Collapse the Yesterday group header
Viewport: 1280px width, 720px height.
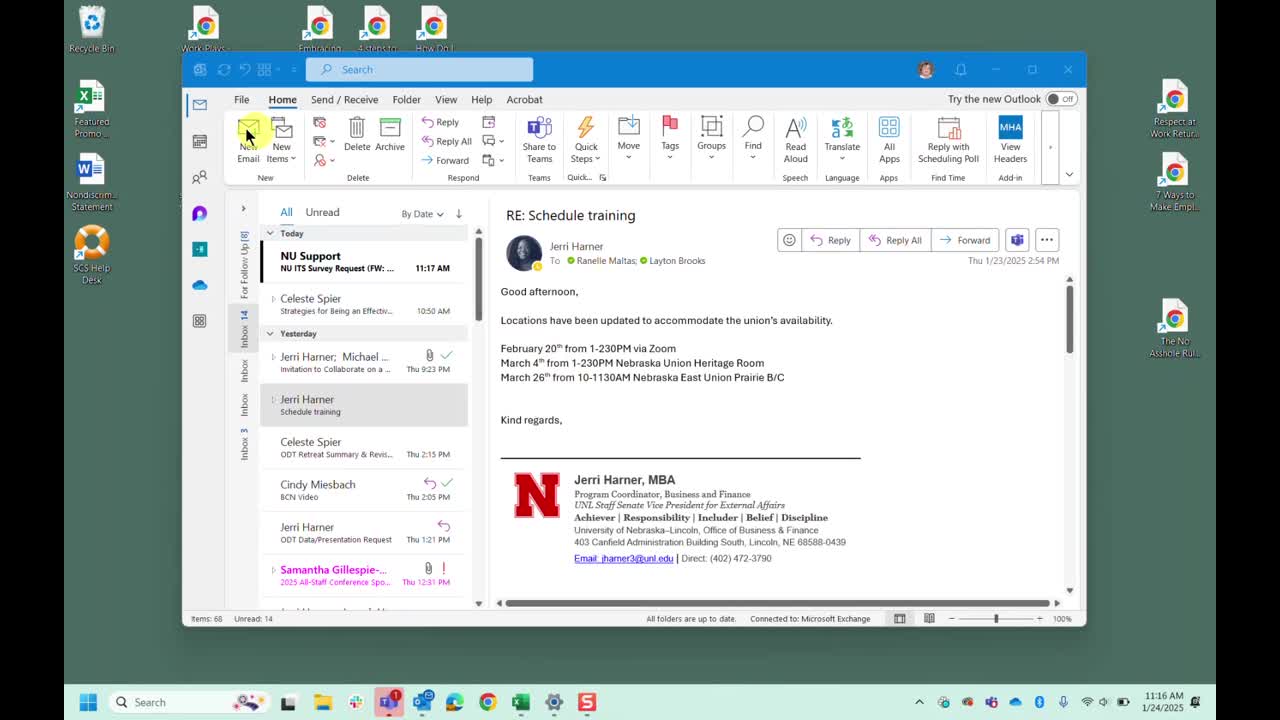[270, 334]
